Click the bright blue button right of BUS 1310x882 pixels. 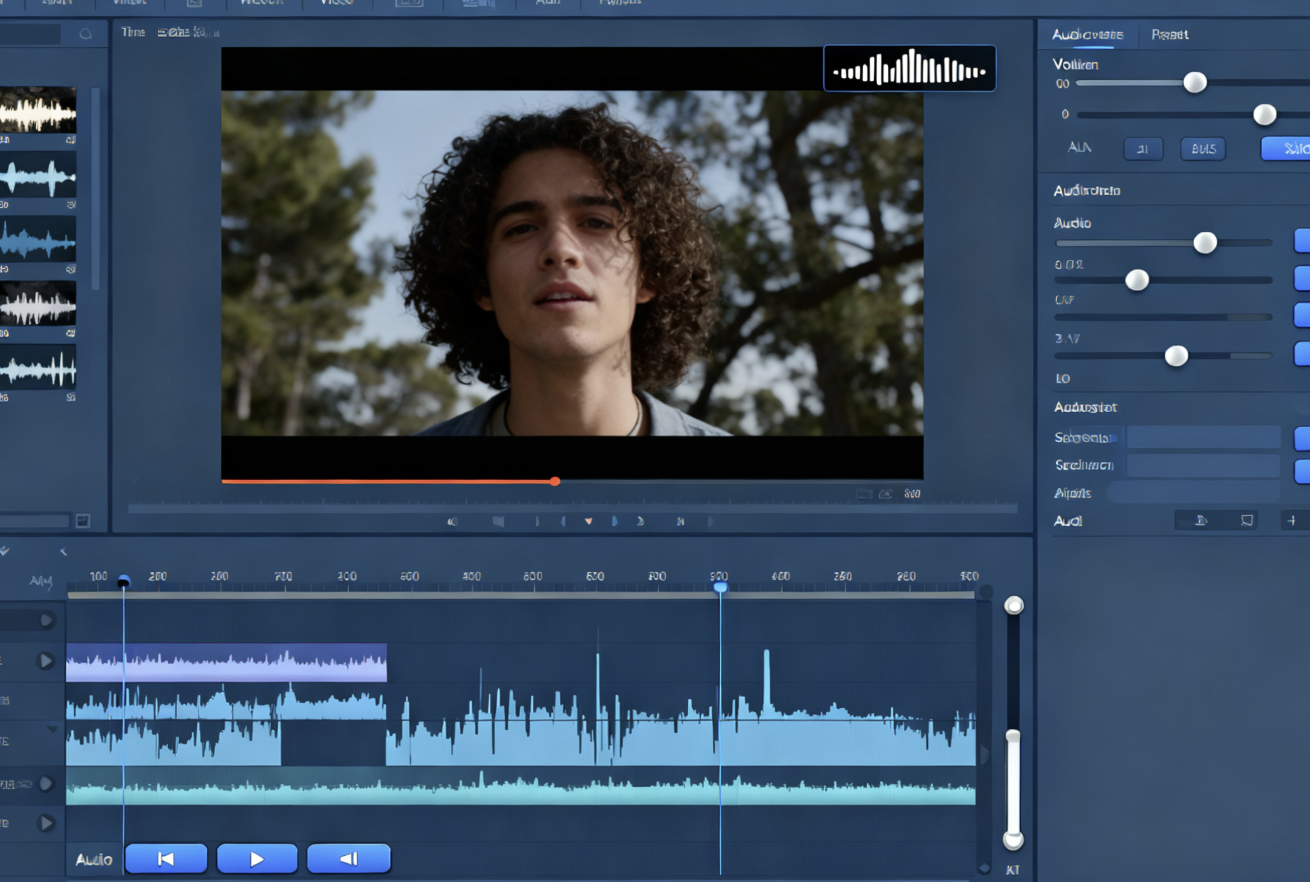[1287, 149]
